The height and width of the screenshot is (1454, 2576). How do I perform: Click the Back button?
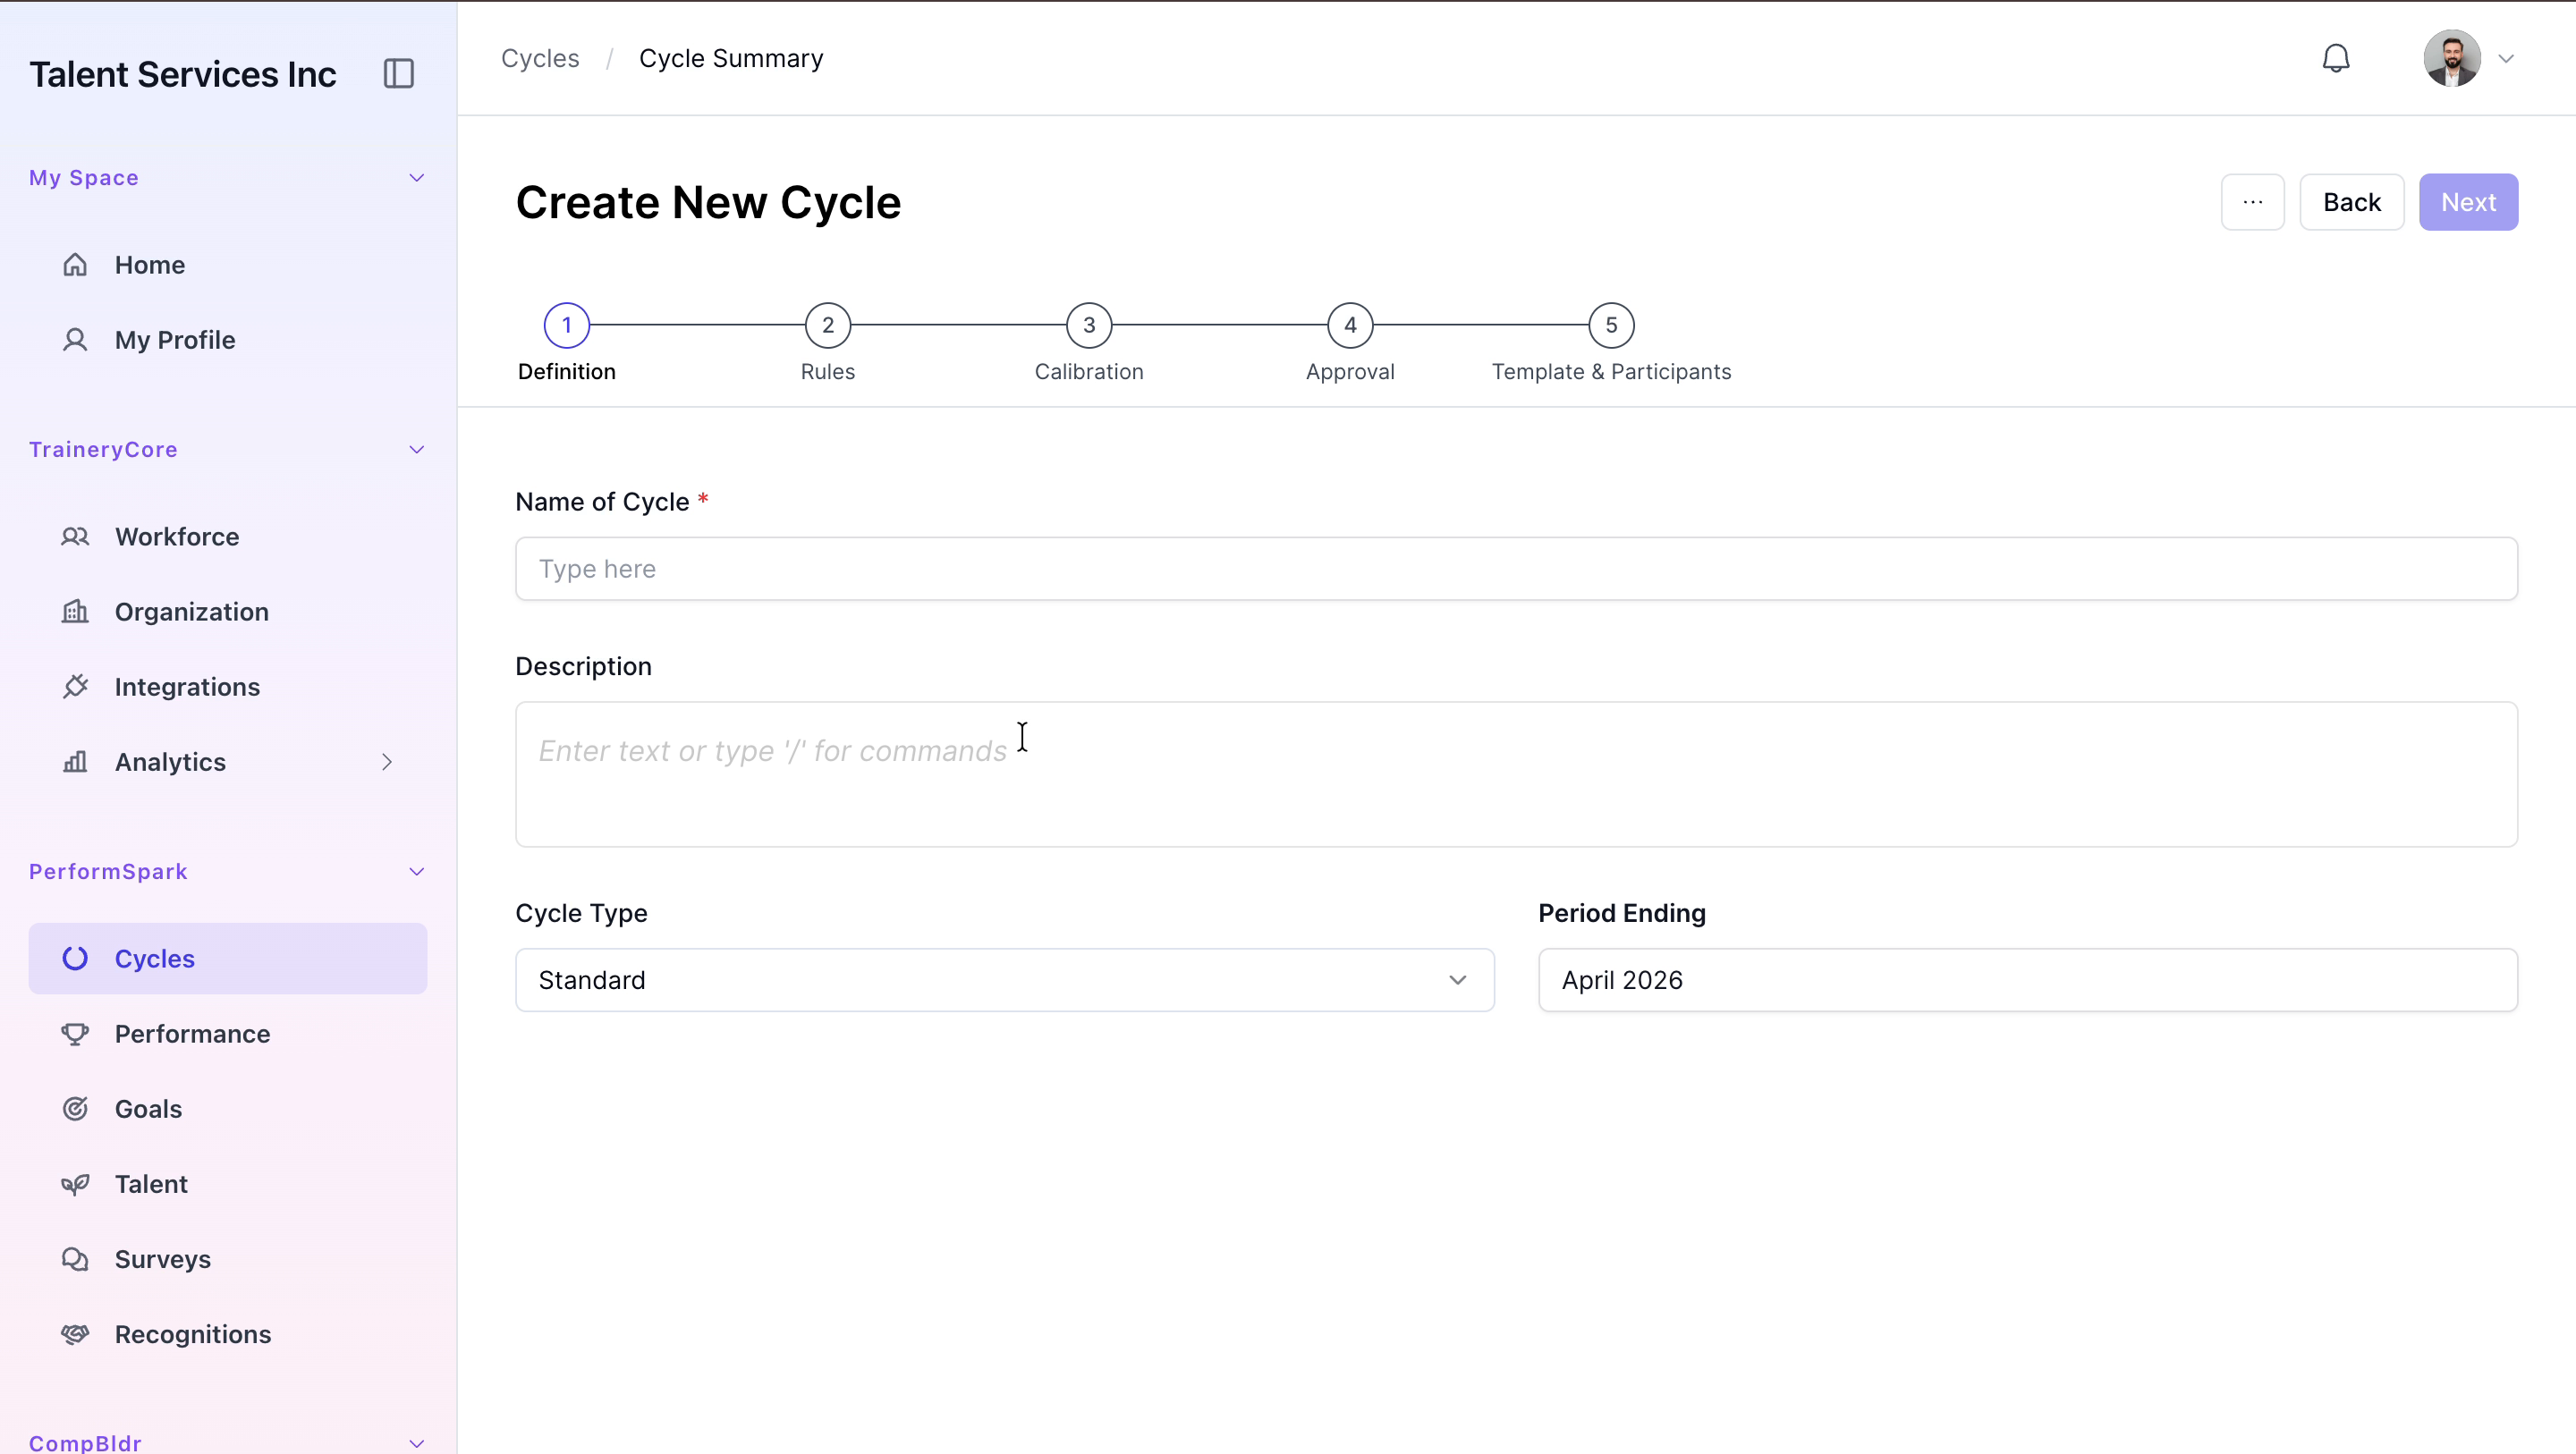click(x=2351, y=202)
